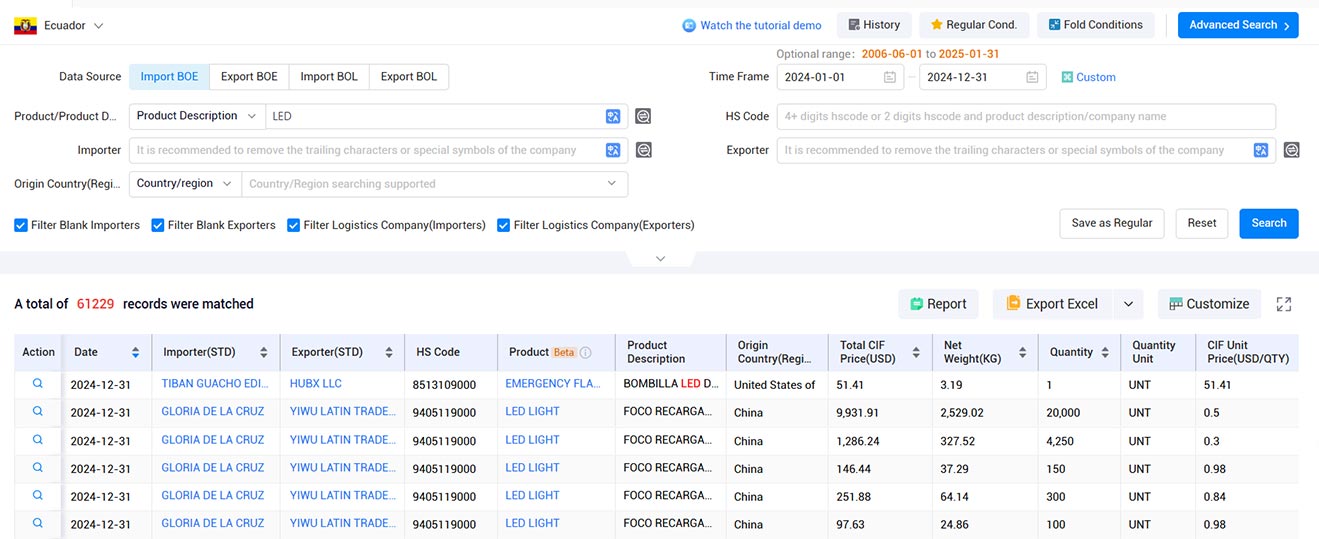The image size is (1319, 539).
Task: Open Watch the tutorial demo link
Action: tap(752, 26)
